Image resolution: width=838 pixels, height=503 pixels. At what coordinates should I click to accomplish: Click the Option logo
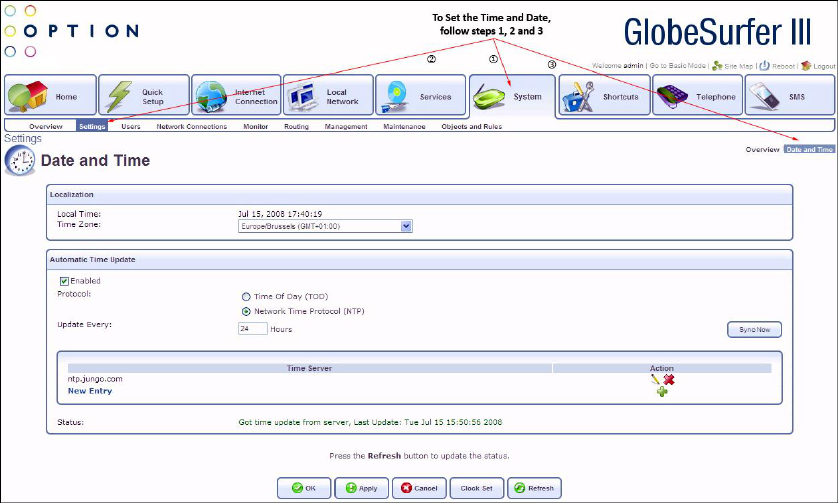(x=71, y=30)
